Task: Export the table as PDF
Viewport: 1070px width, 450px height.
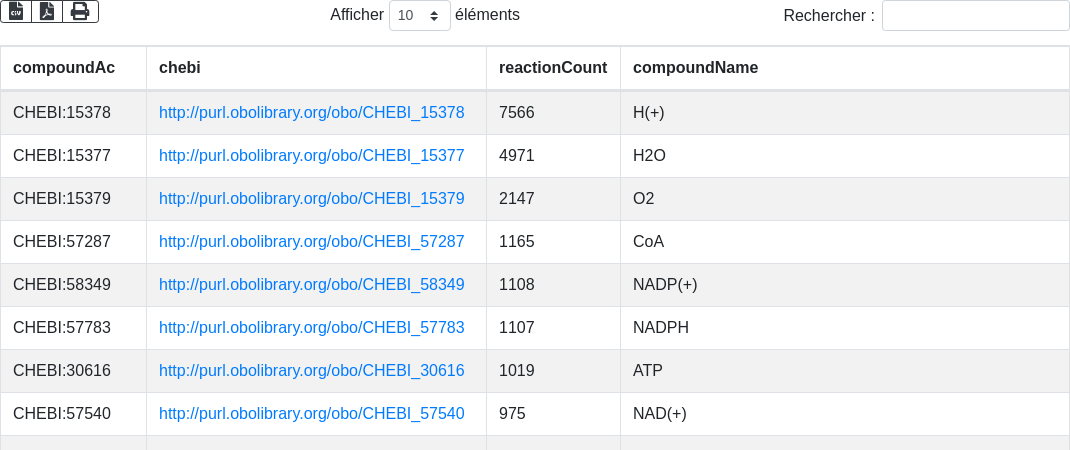Action: [x=47, y=11]
